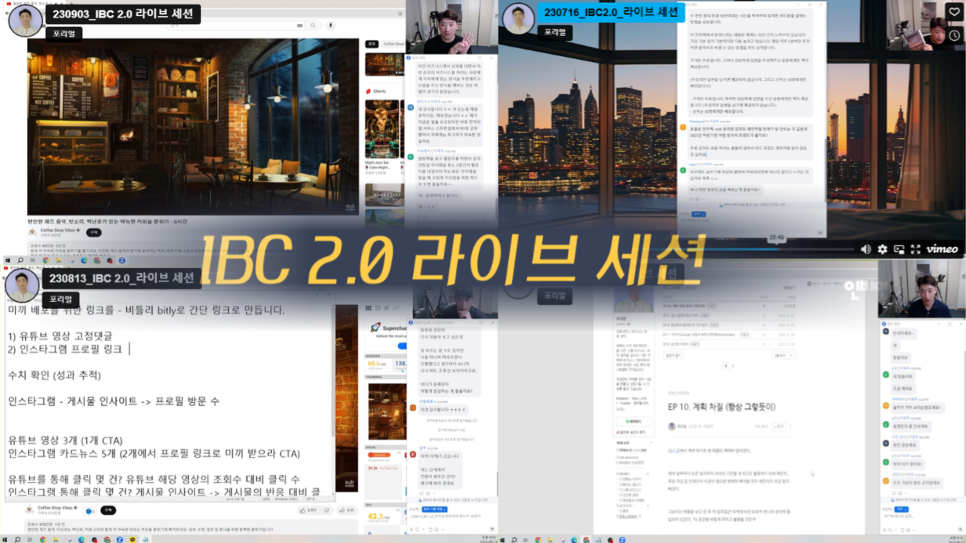Click the search icon on the bottom-left taskbar

[17, 539]
